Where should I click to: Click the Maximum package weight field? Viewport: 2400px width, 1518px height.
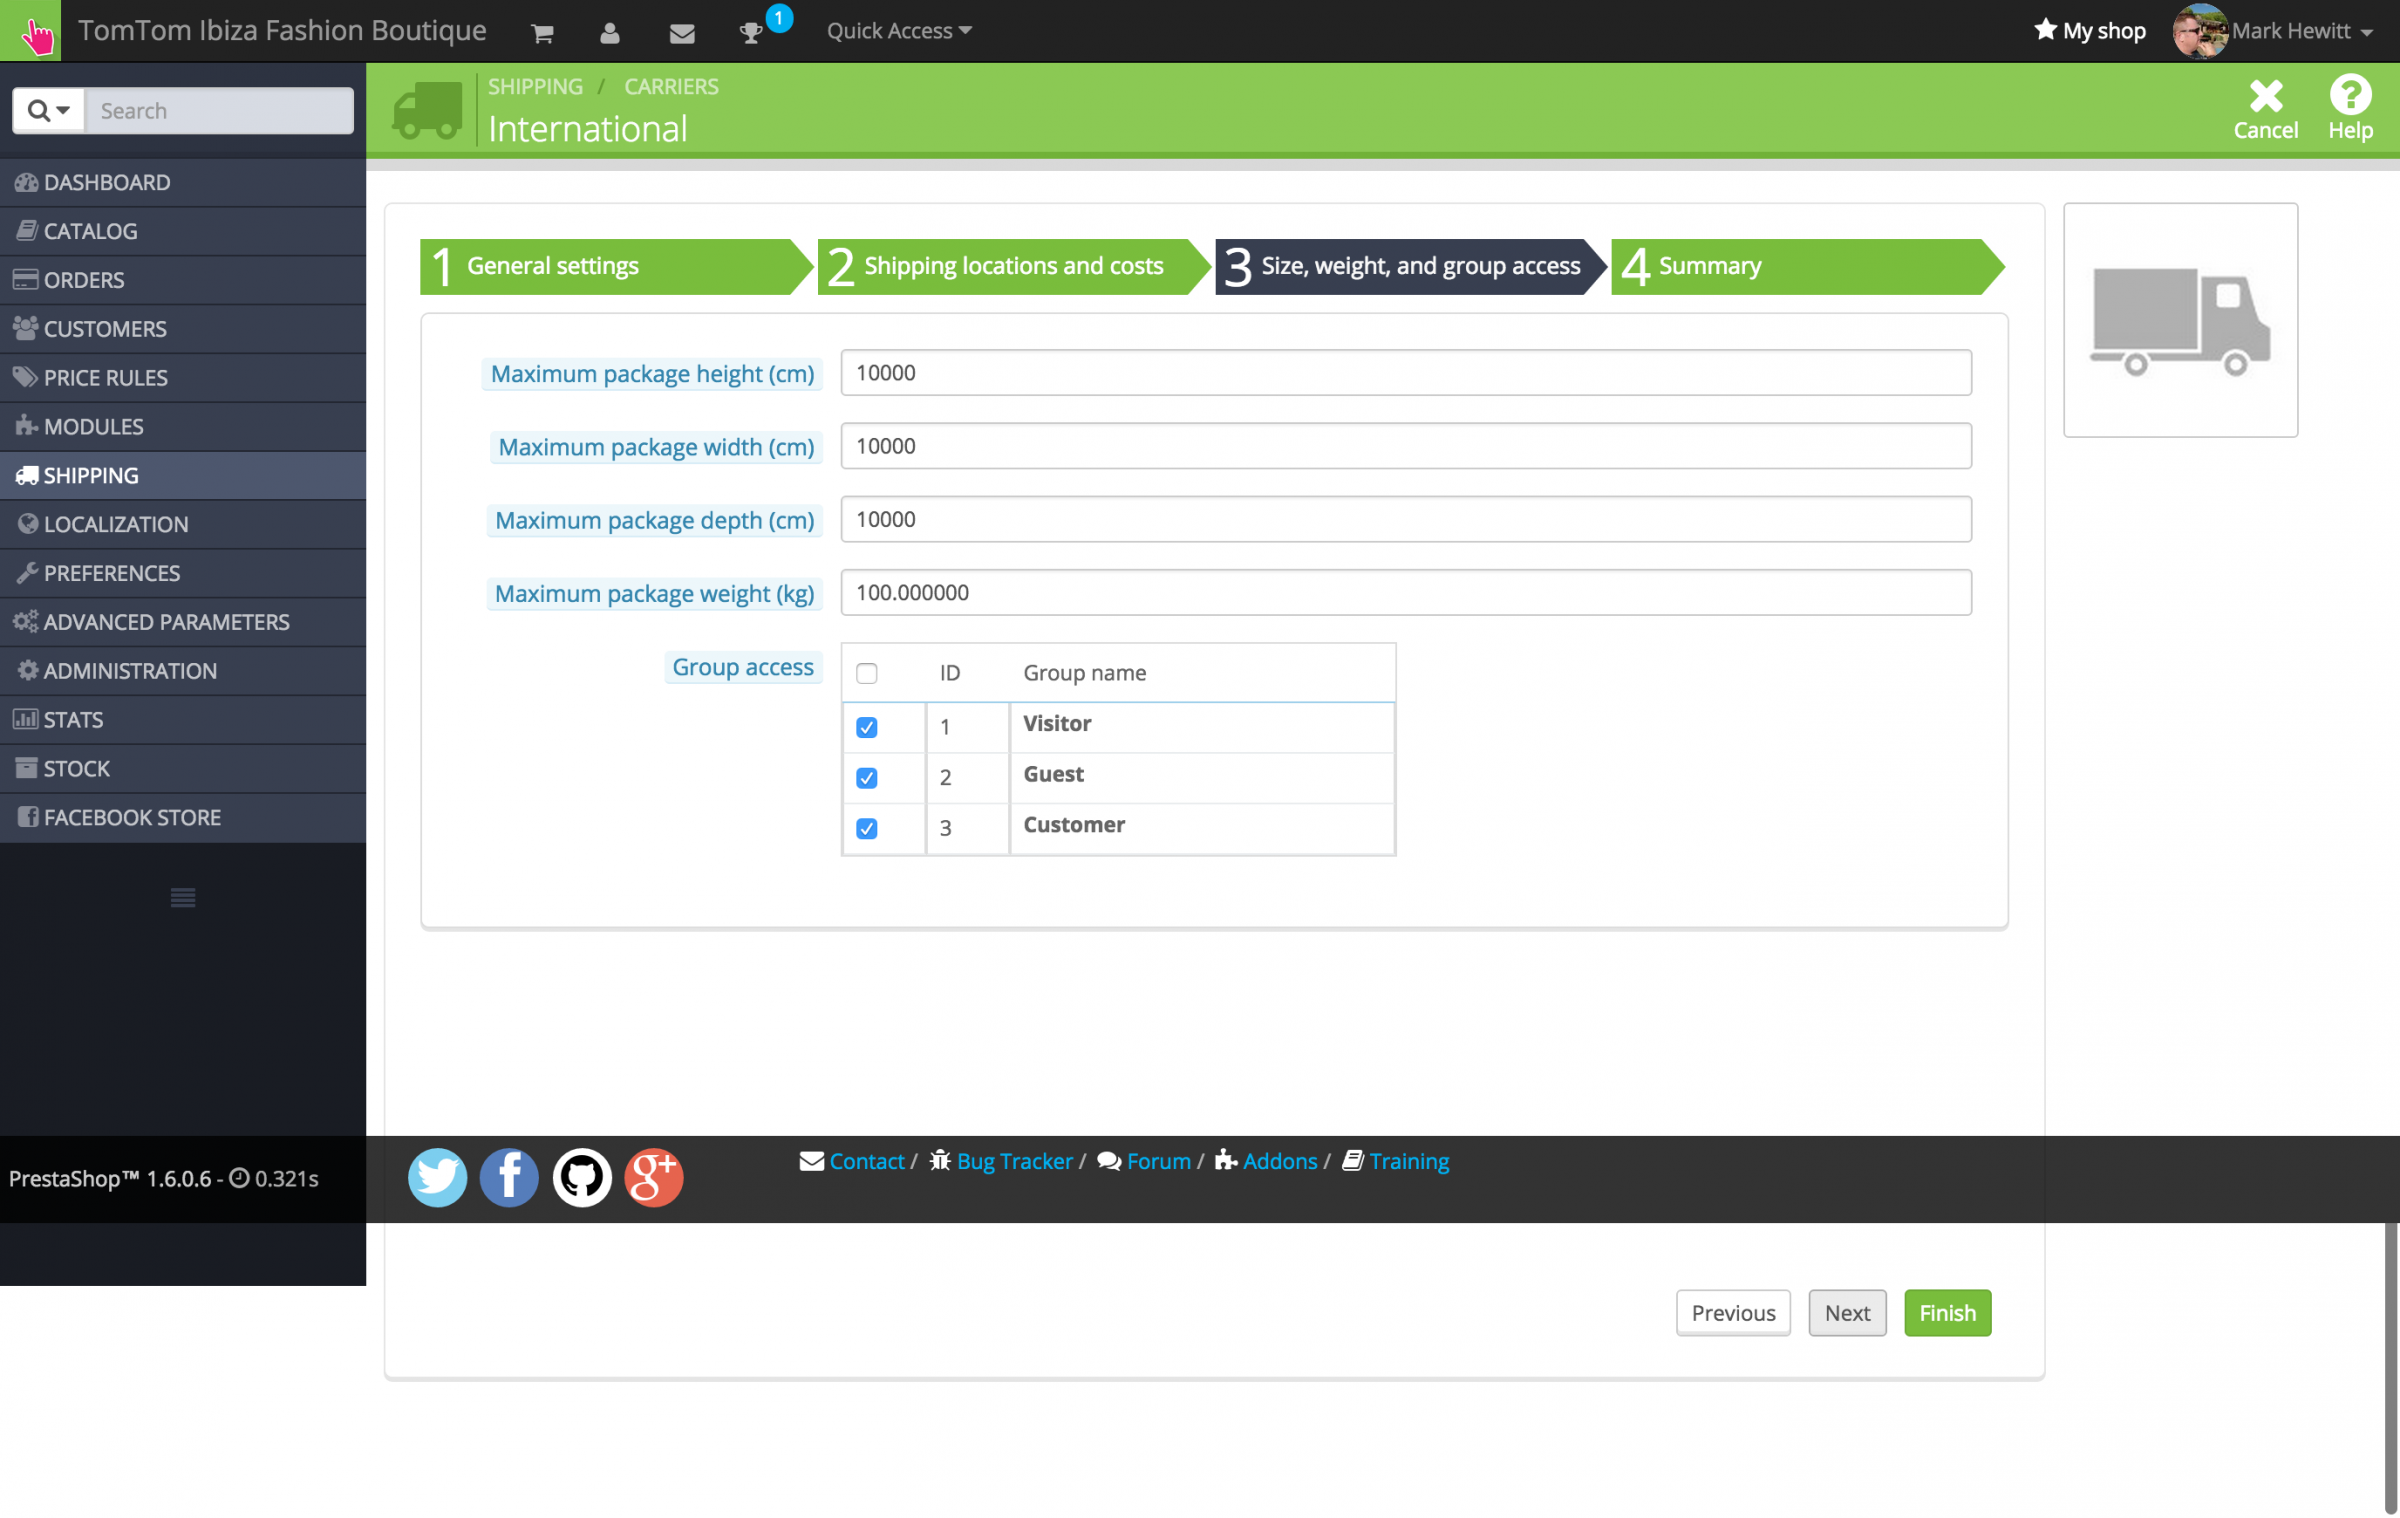(x=1405, y=593)
